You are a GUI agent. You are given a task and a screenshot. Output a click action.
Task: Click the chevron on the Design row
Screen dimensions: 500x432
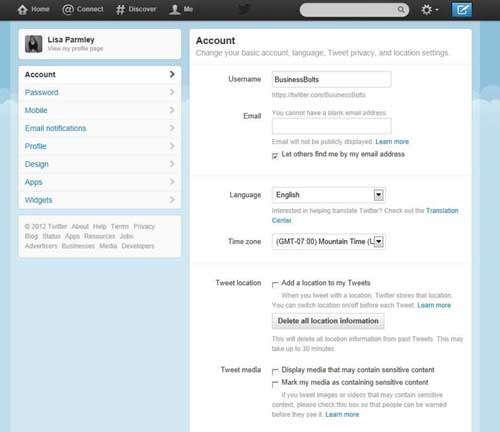[x=172, y=164]
